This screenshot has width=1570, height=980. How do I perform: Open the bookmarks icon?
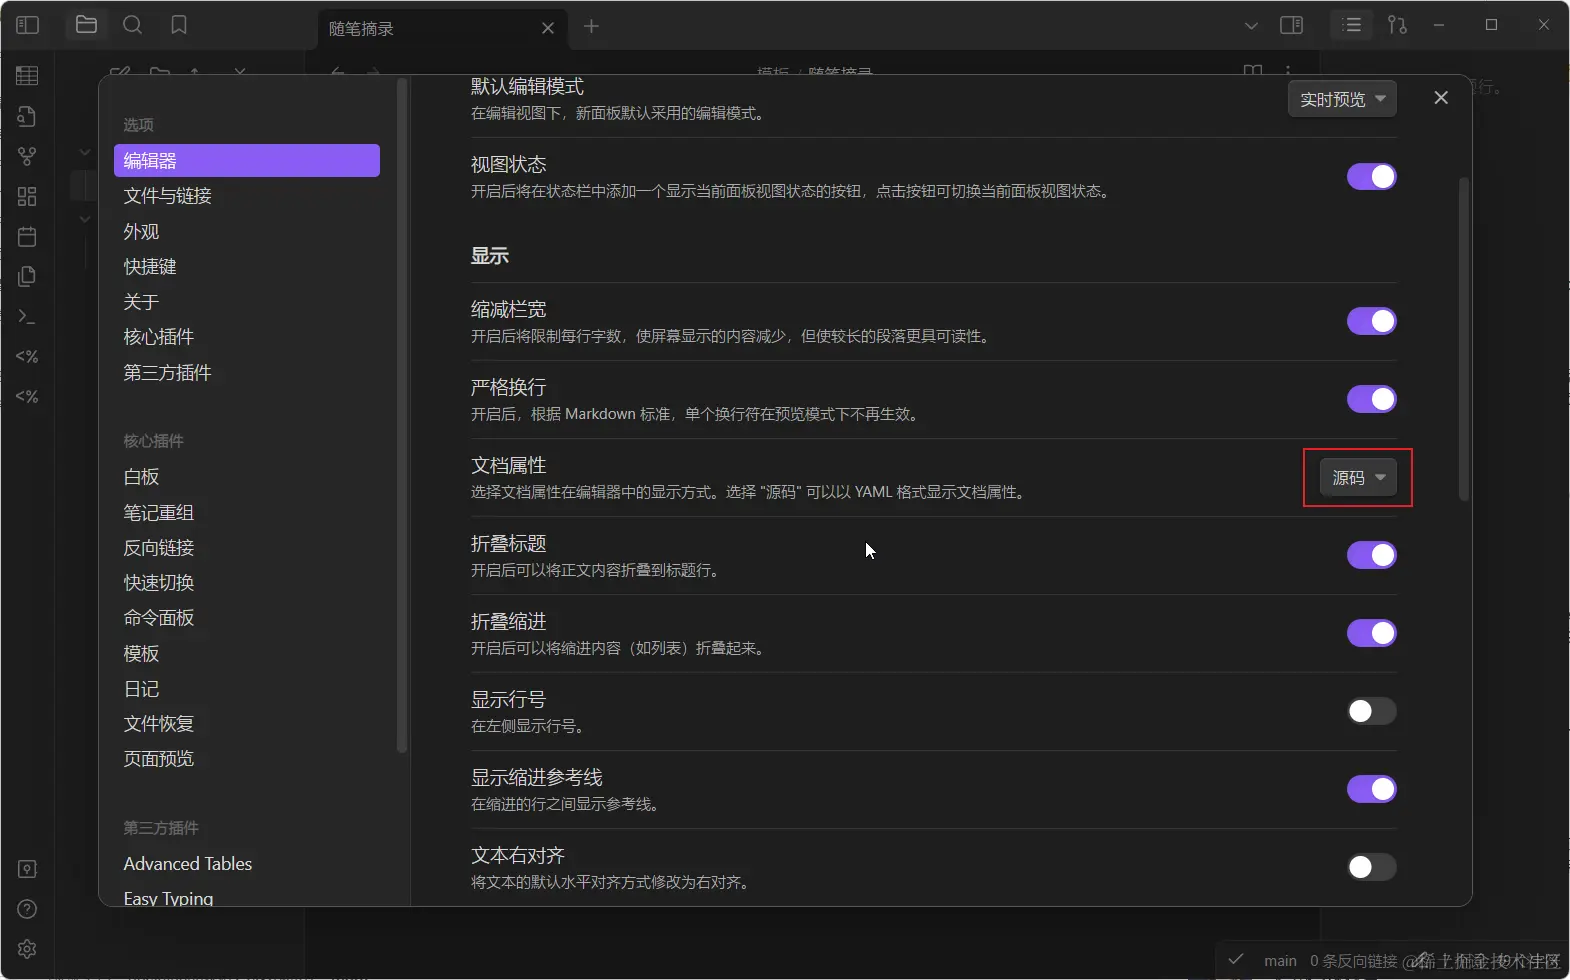click(179, 25)
